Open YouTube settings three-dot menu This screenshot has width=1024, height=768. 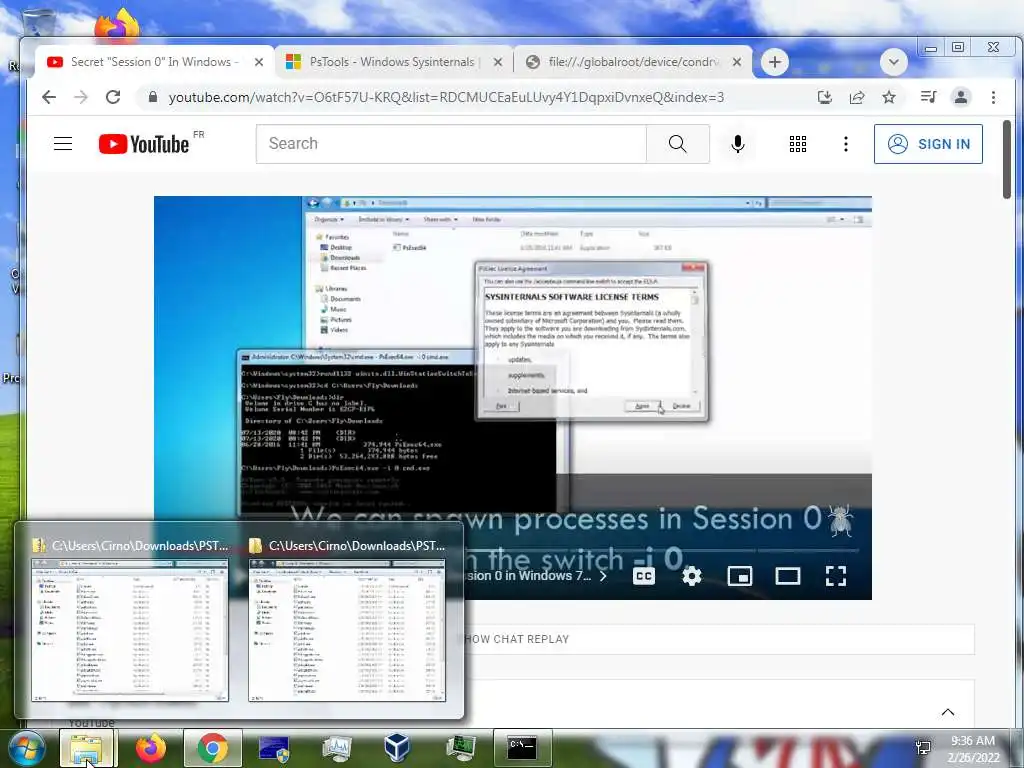click(846, 144)
